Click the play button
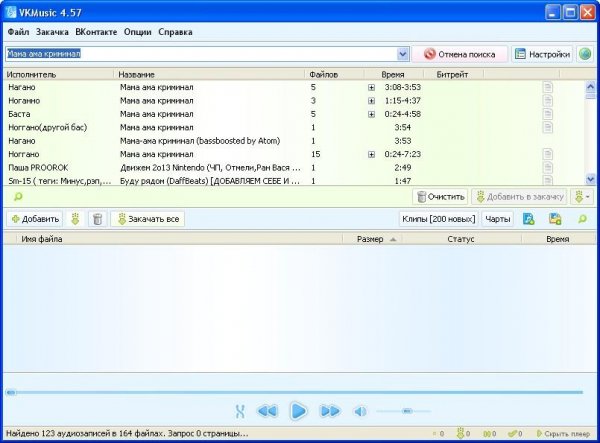Screen dimensions: 600x443 (x=298, y=411)
